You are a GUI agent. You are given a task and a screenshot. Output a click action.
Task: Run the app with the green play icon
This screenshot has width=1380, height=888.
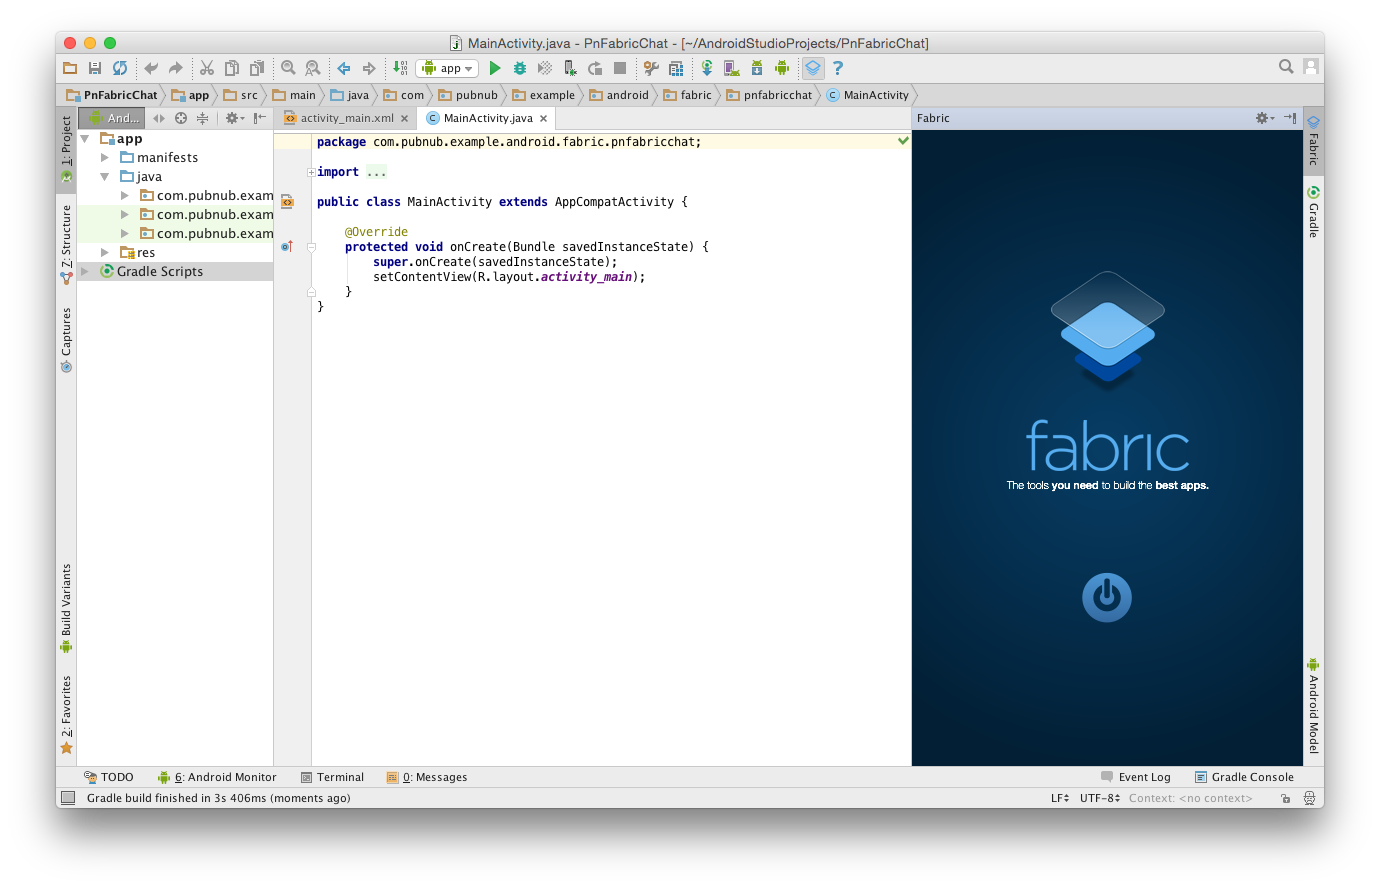coord(494,68)
